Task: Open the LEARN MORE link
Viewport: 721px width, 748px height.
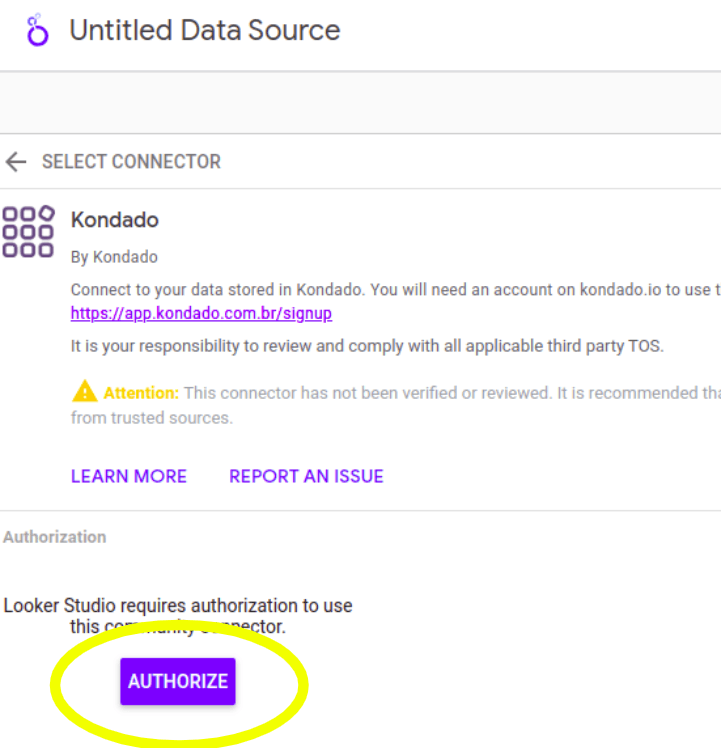Action: click(129, 476)
